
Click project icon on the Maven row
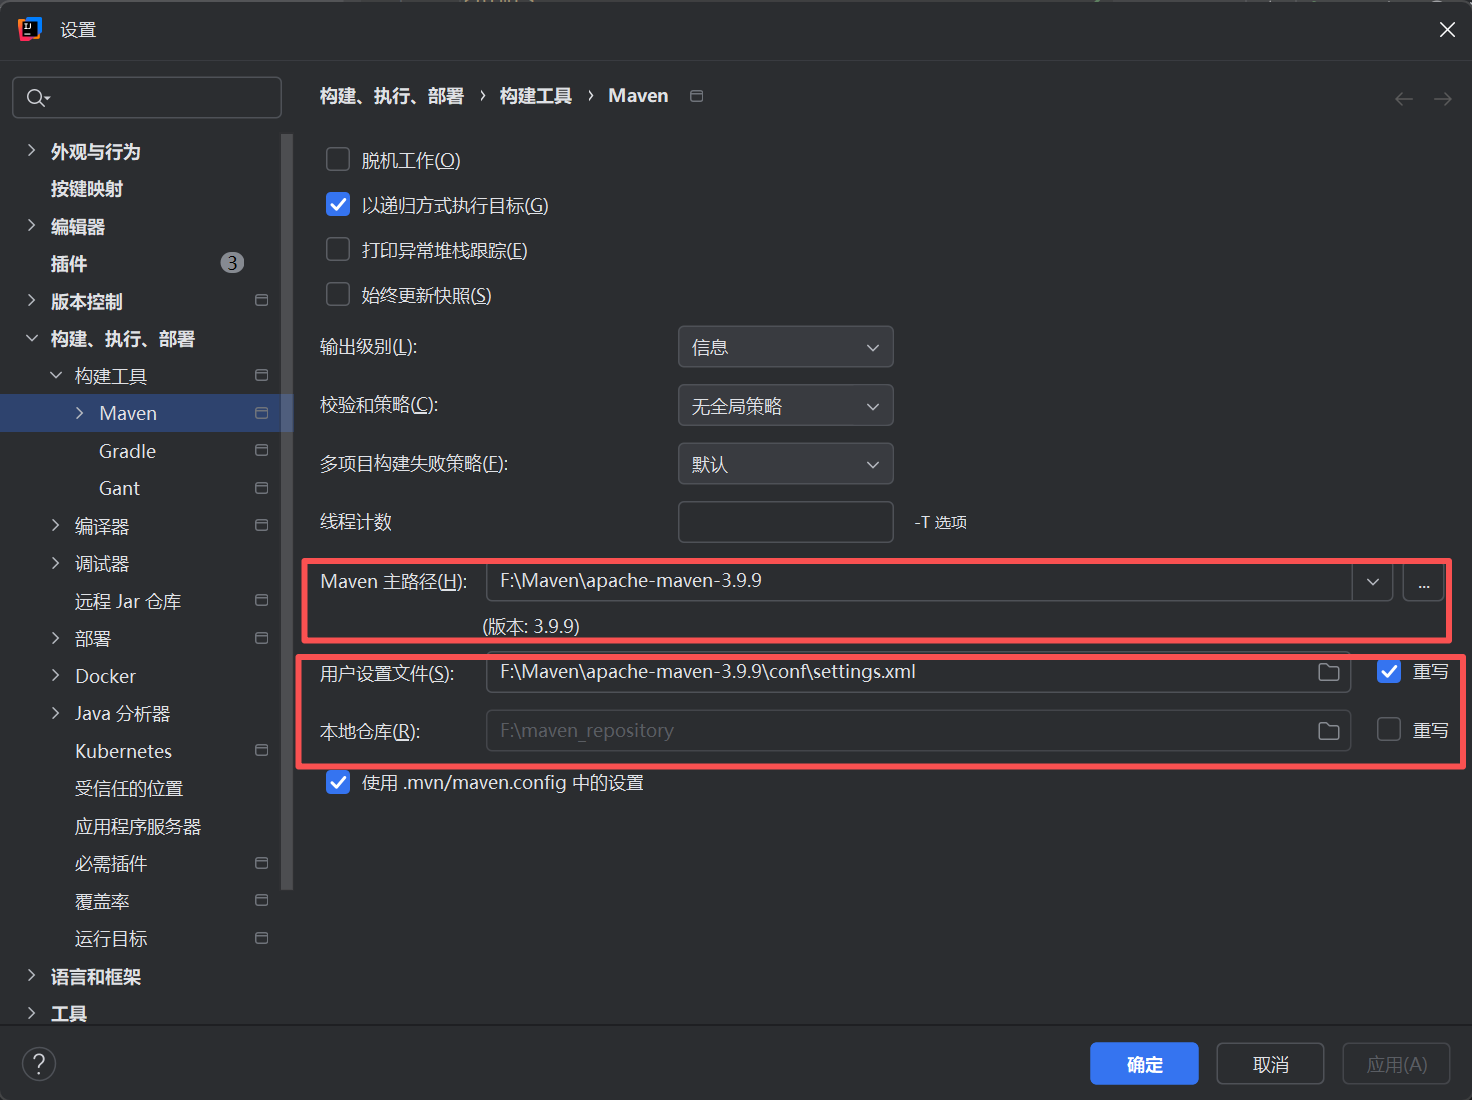[x=262, y=413]
